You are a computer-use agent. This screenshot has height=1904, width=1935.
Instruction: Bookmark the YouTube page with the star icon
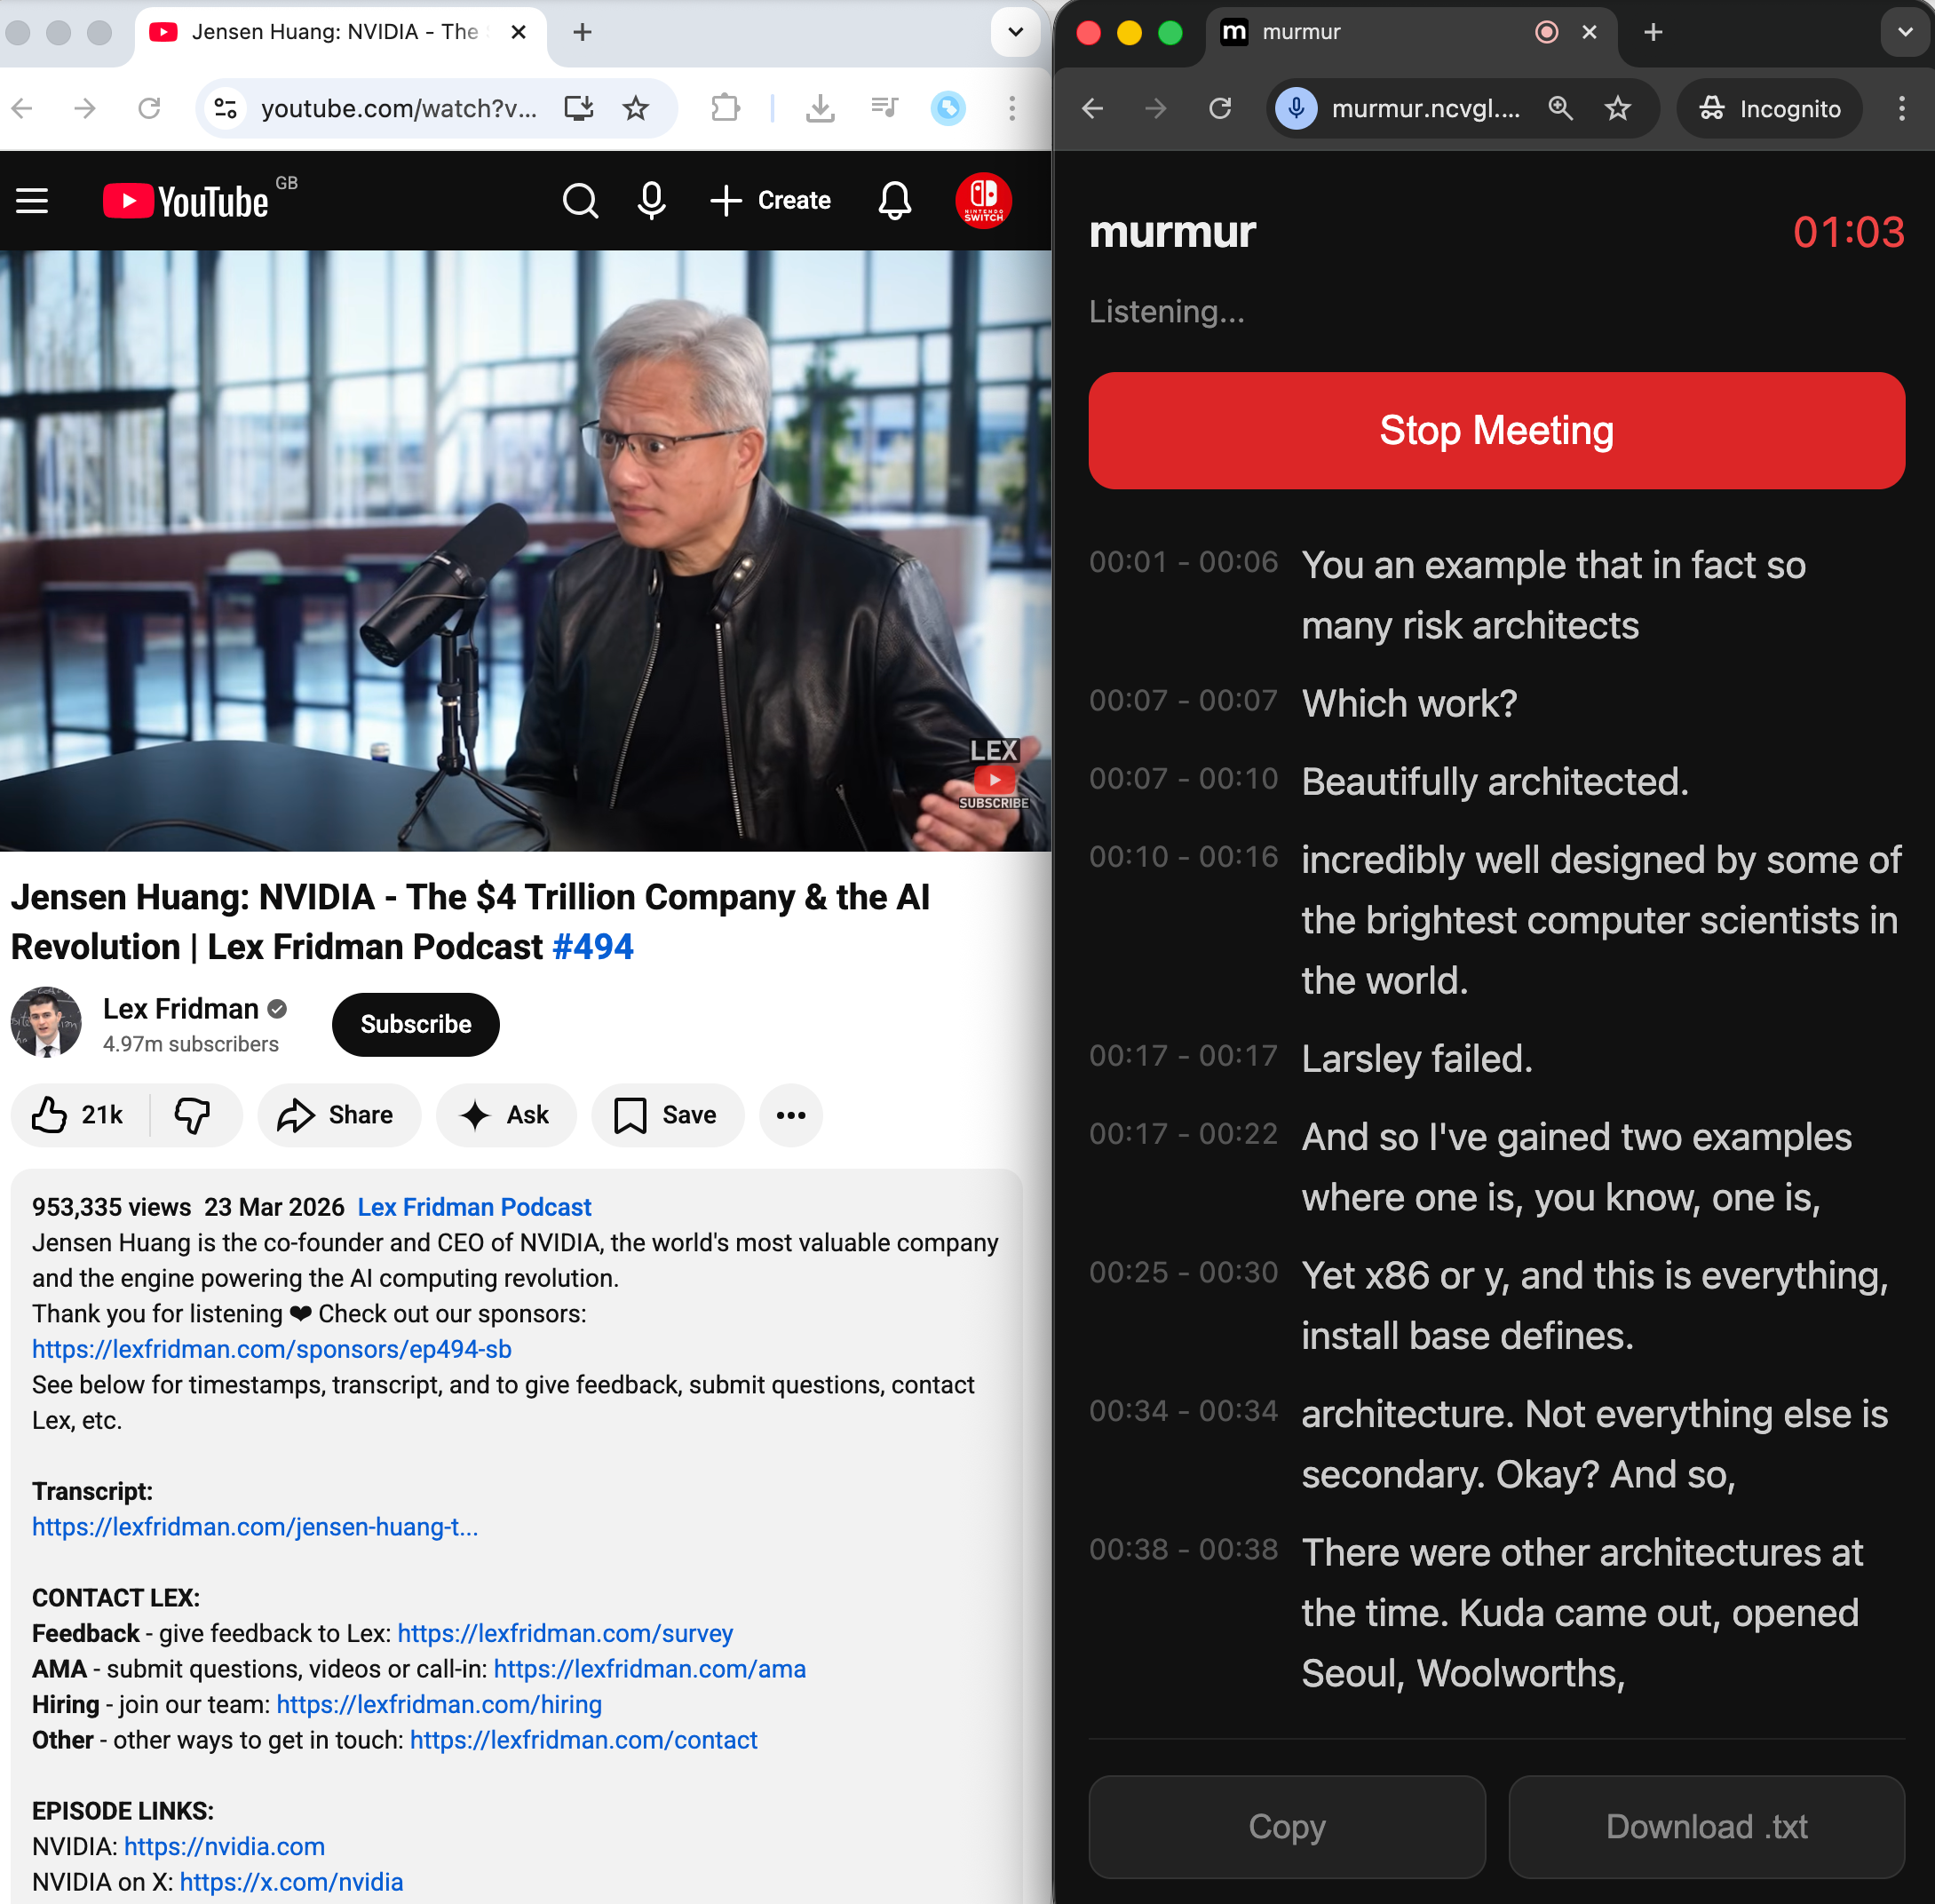pyautogui.click(x=636, y=108)
